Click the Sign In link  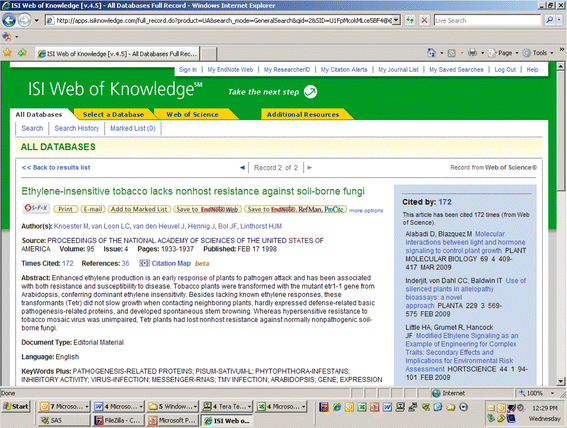(188, 69)
